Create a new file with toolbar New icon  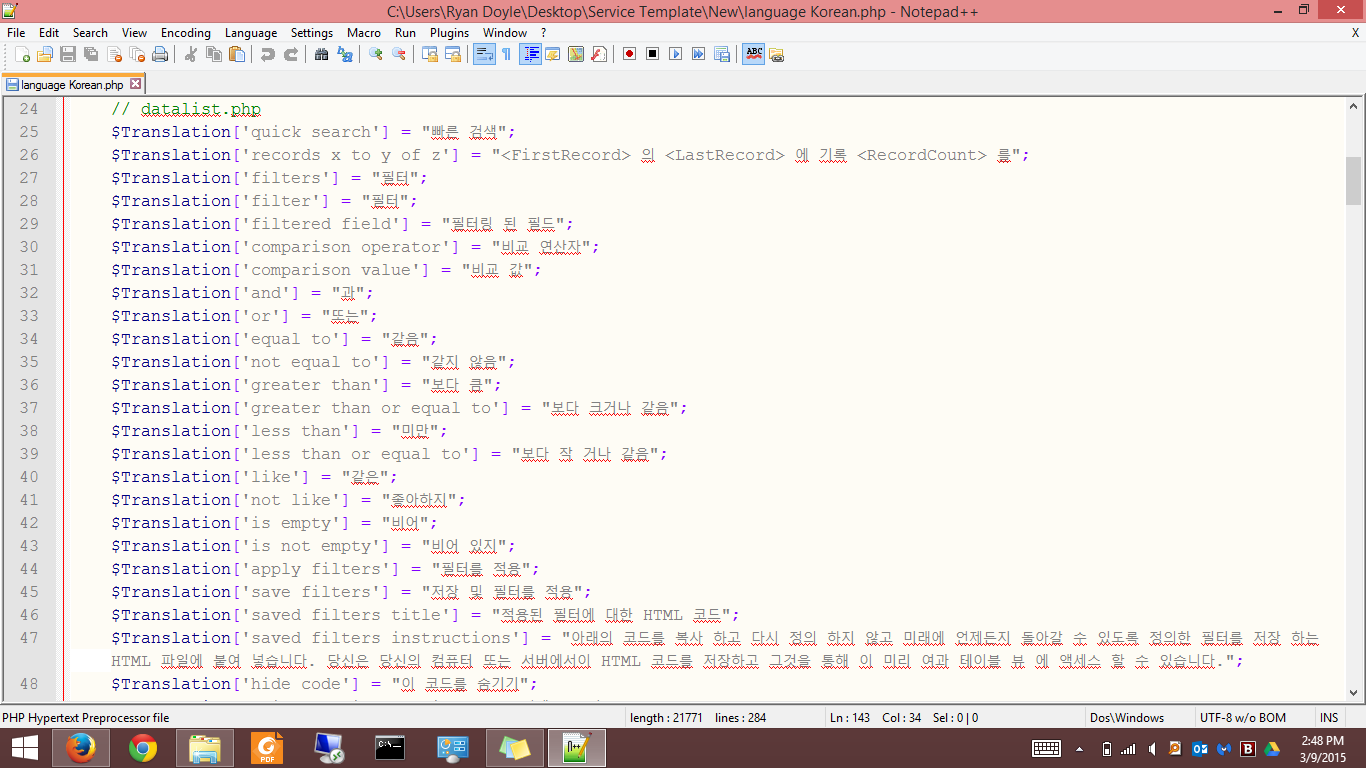coord(22,54)
